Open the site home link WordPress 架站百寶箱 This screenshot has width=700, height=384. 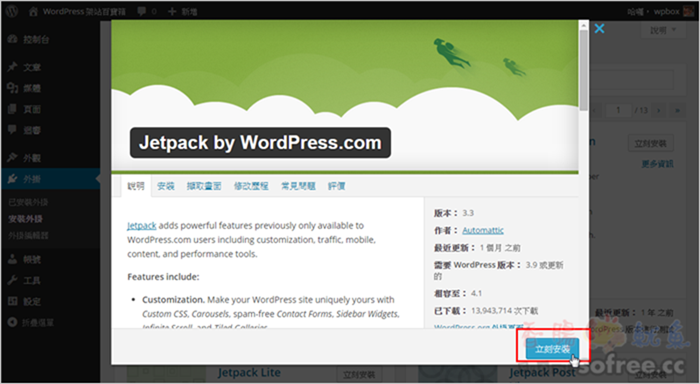point(77,11)
